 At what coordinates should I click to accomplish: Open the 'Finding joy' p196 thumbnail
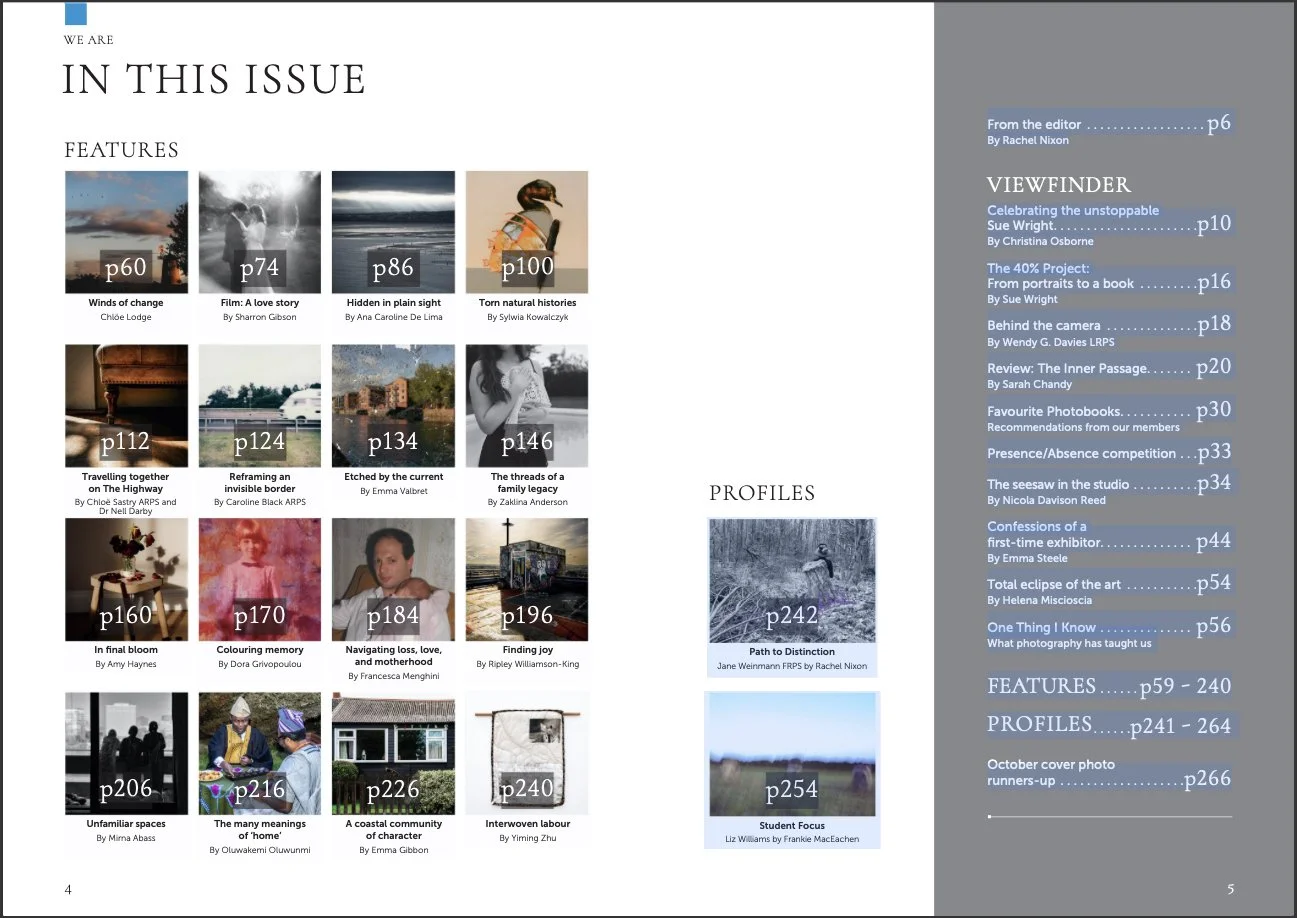pyautogui.click(x=527, y=579)
